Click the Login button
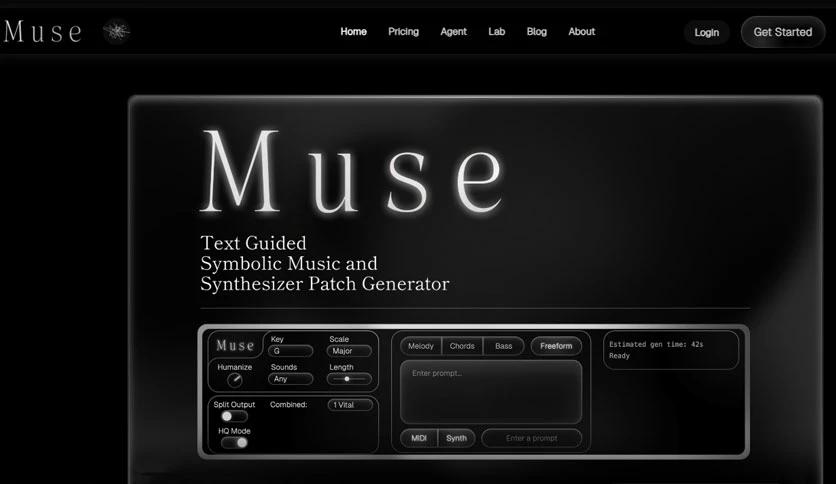 click(x=706, y=33)
